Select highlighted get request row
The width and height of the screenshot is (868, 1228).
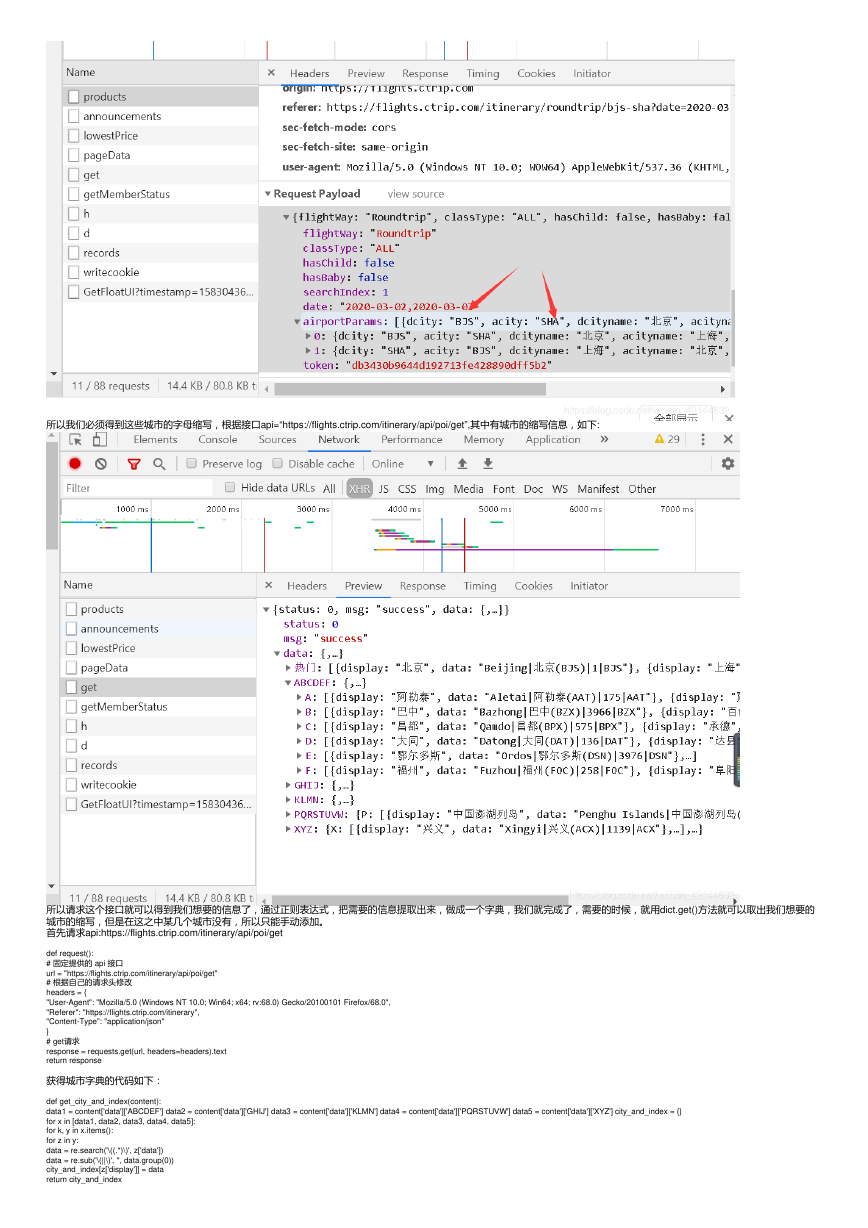coord(158,687)
